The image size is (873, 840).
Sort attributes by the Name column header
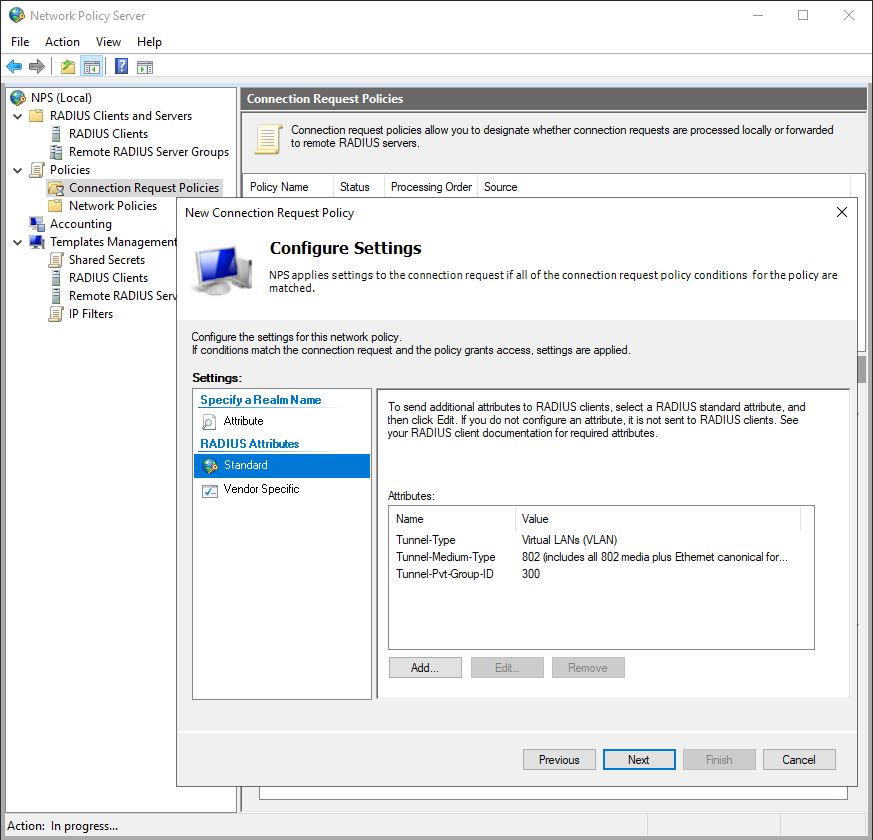pos(453,519)
